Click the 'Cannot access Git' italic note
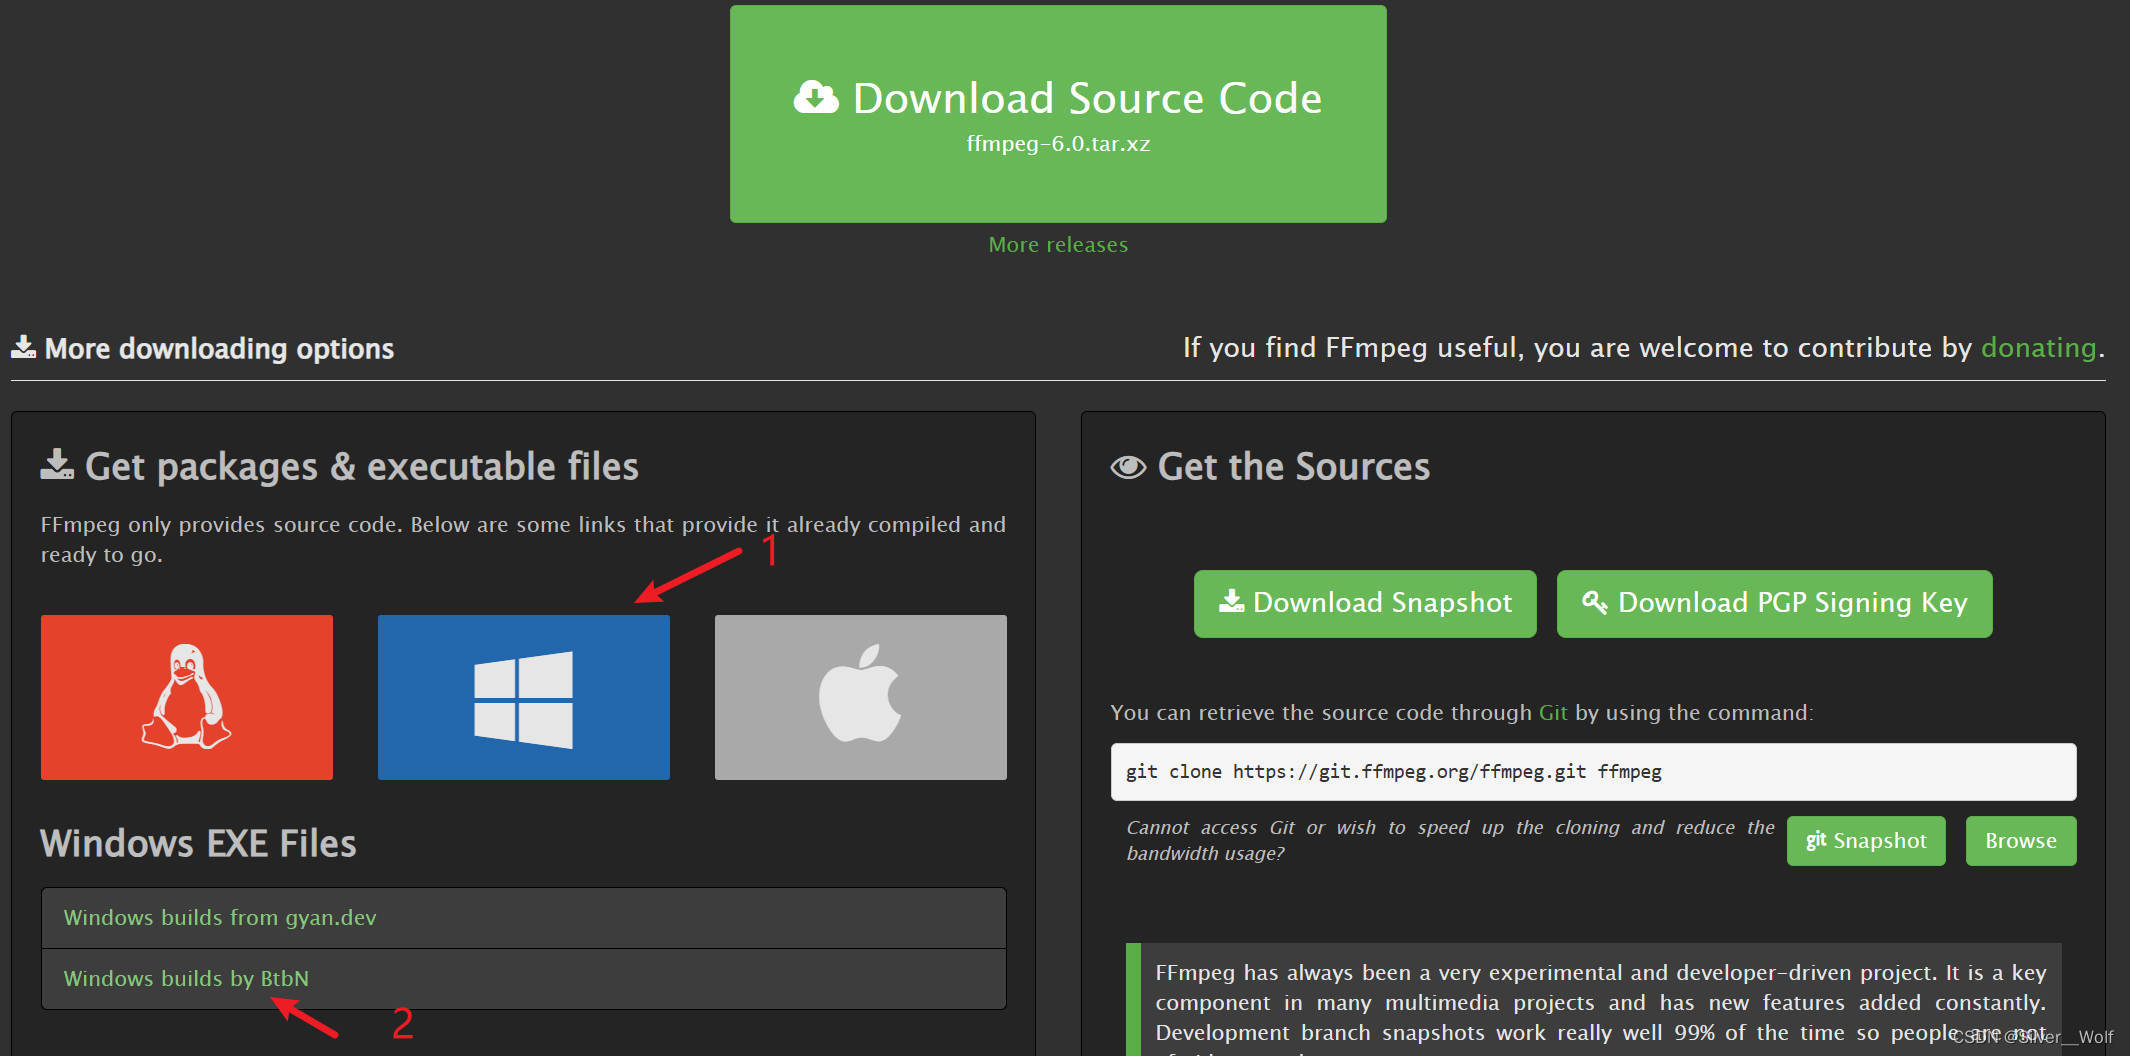 pos(1450,840)
